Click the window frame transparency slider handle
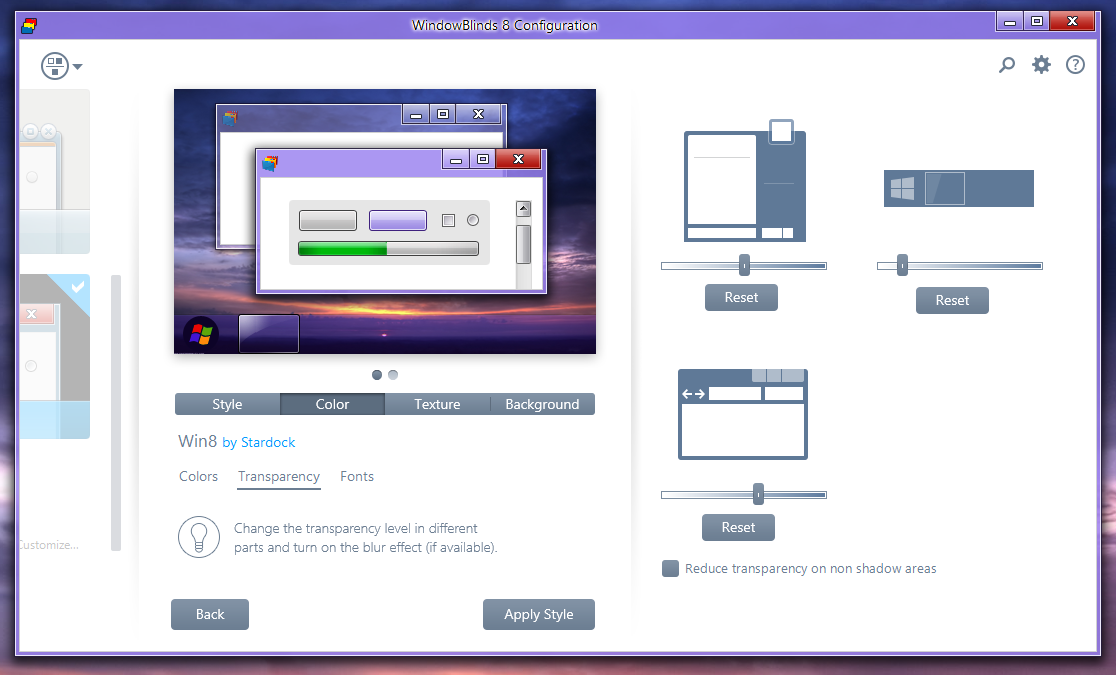 (759, 494)
